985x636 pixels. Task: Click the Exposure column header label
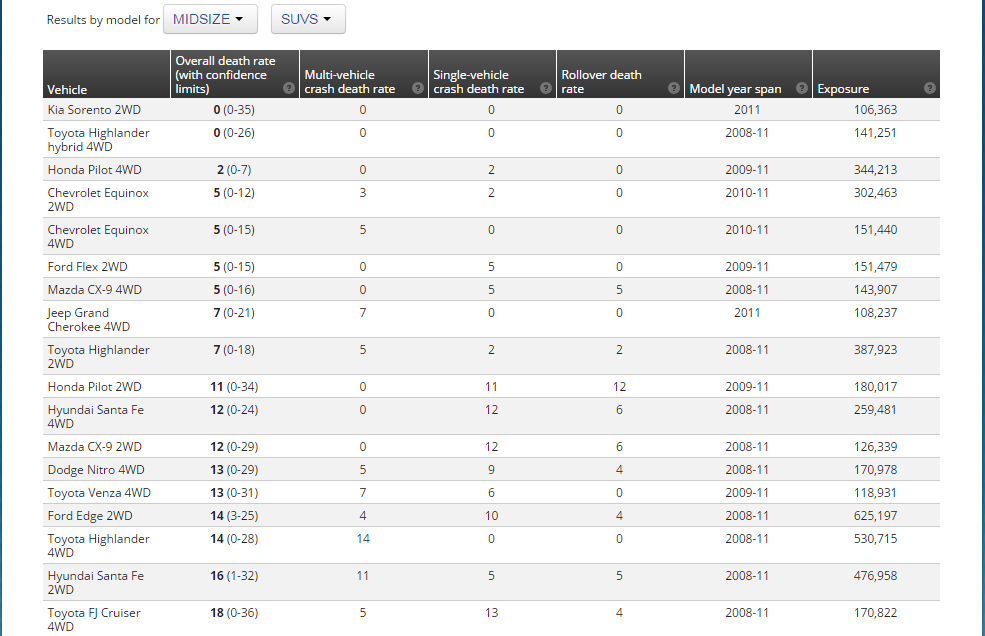pyautogui.click(x=843, y=89)
